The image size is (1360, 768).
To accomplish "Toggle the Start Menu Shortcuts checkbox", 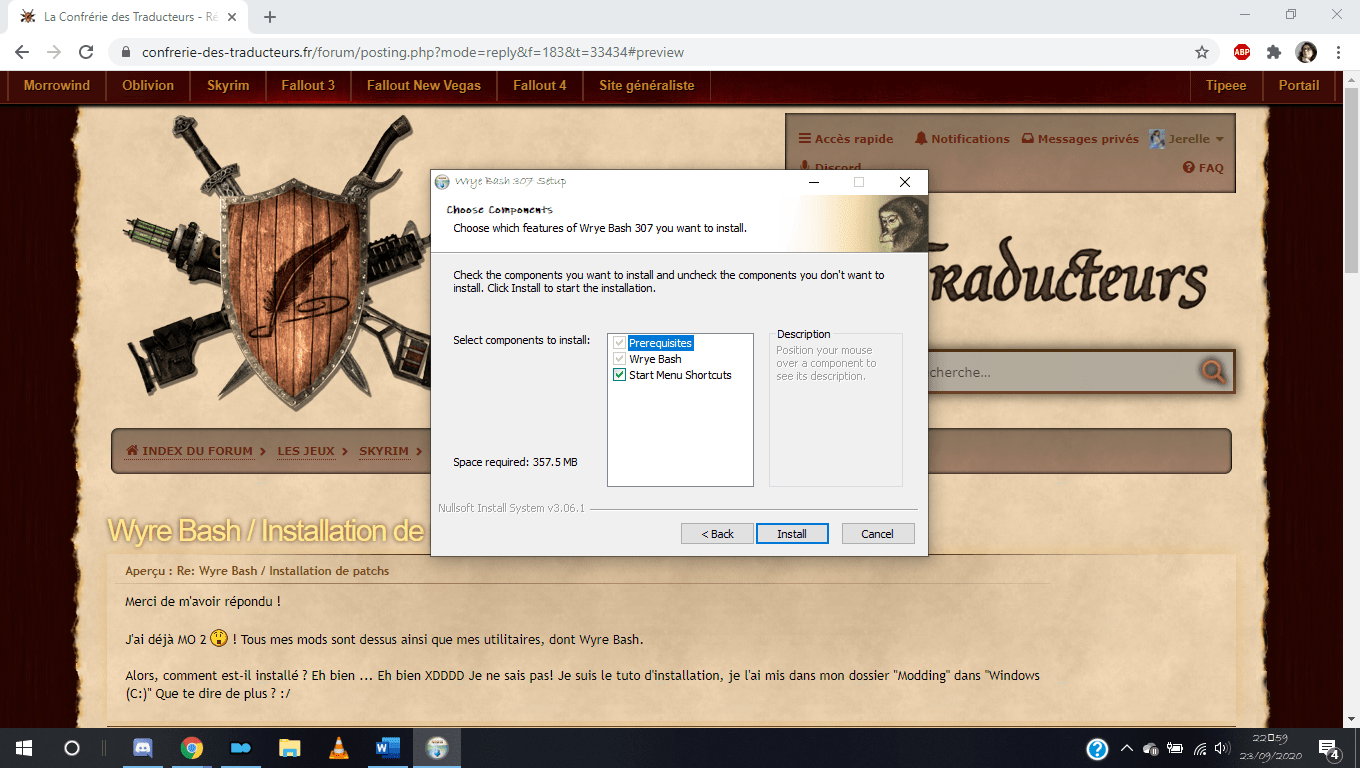I will (620, 375).
